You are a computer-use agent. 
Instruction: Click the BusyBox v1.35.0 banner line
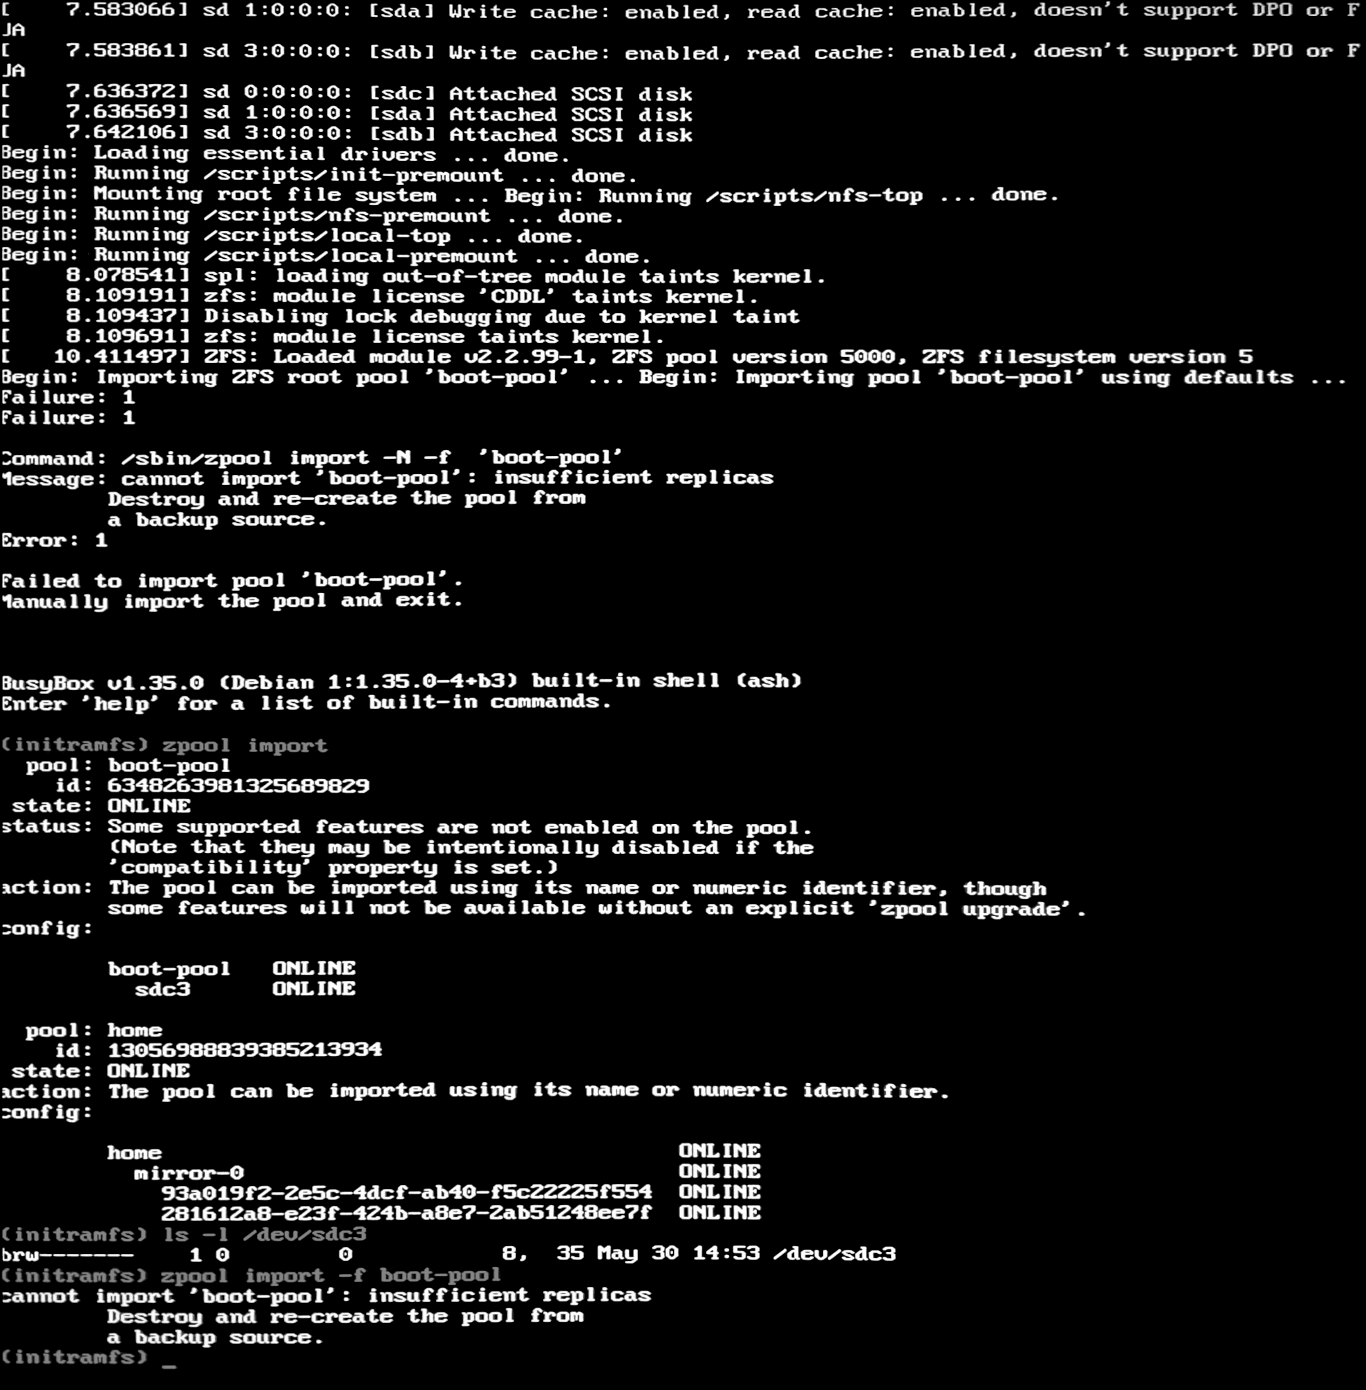[401, 682]
